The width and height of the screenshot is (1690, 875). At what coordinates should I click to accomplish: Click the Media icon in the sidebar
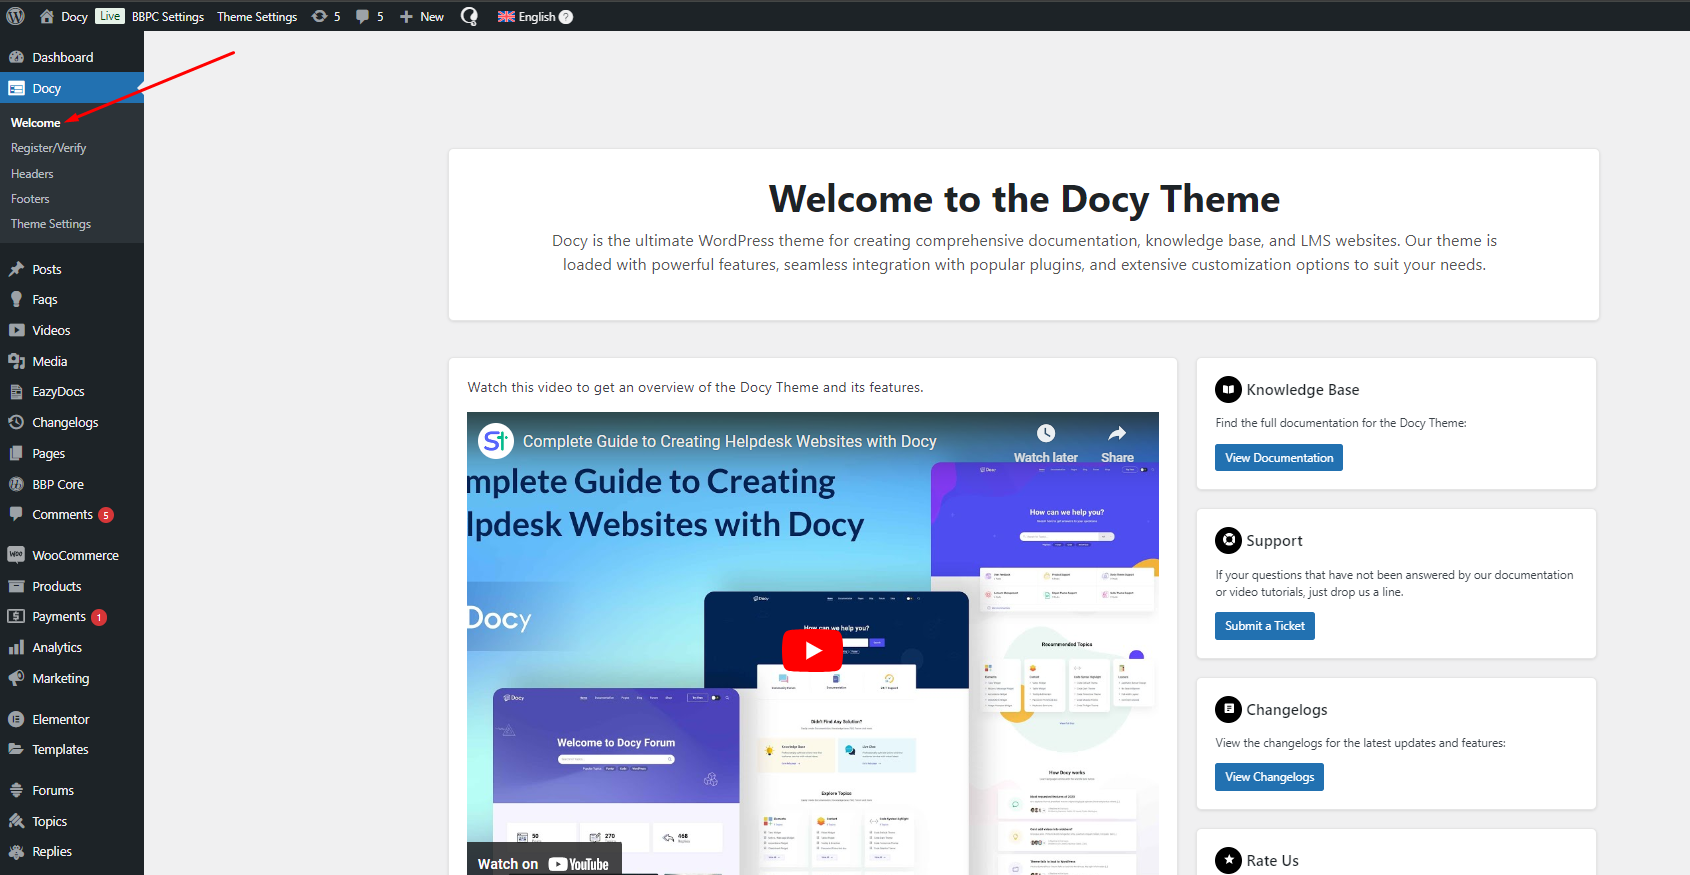coord(16,361)
